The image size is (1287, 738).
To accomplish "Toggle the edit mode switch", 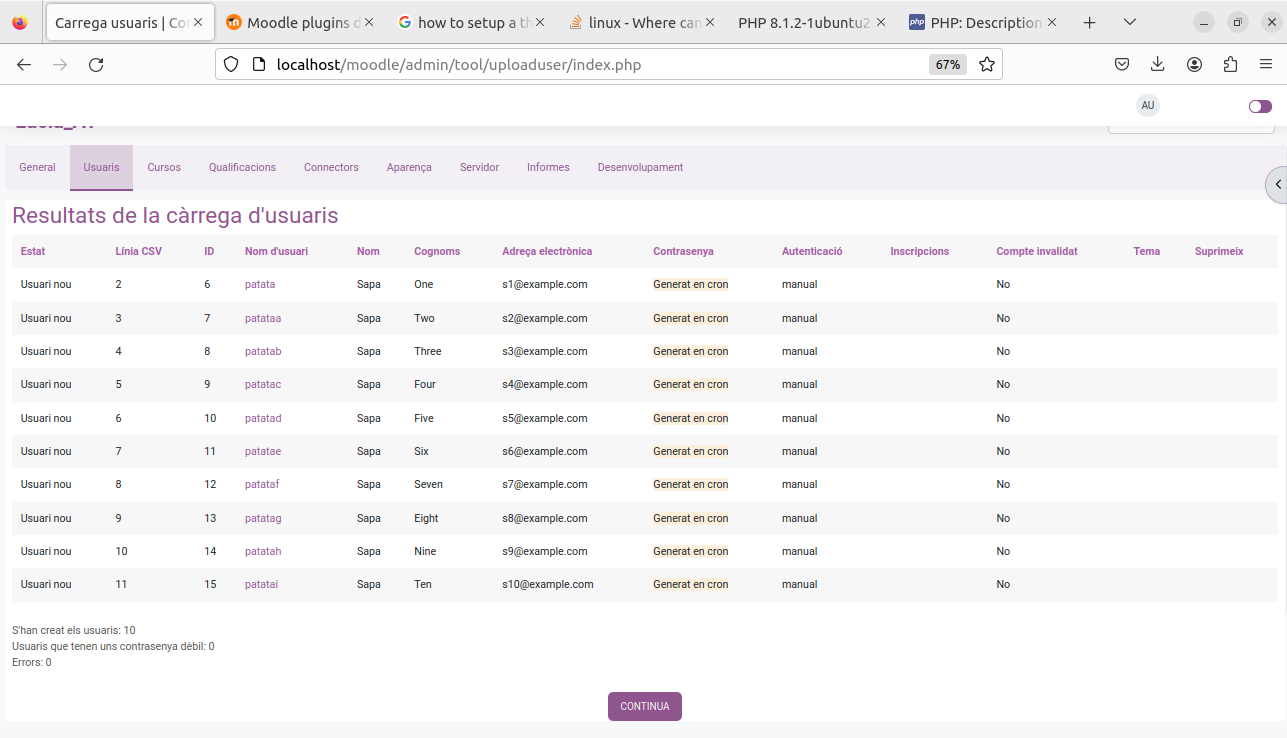I will tap(1260, 106).
